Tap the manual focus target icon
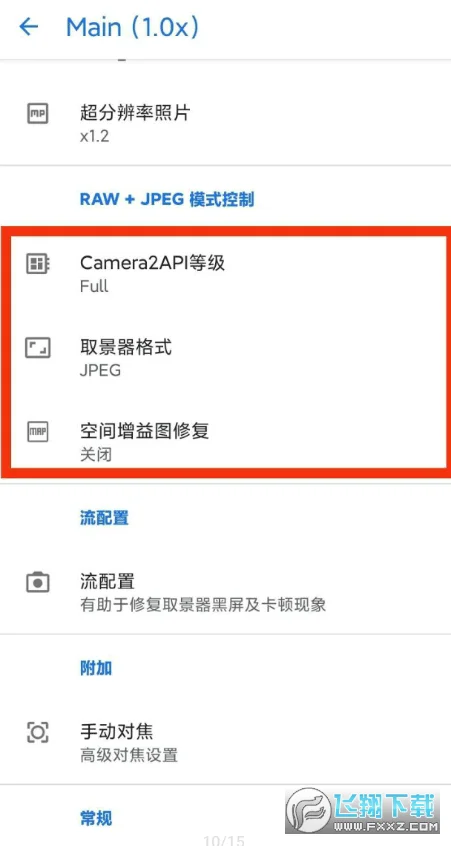The width and height of the screenshot is (451, 846). [x=38, y=732]
